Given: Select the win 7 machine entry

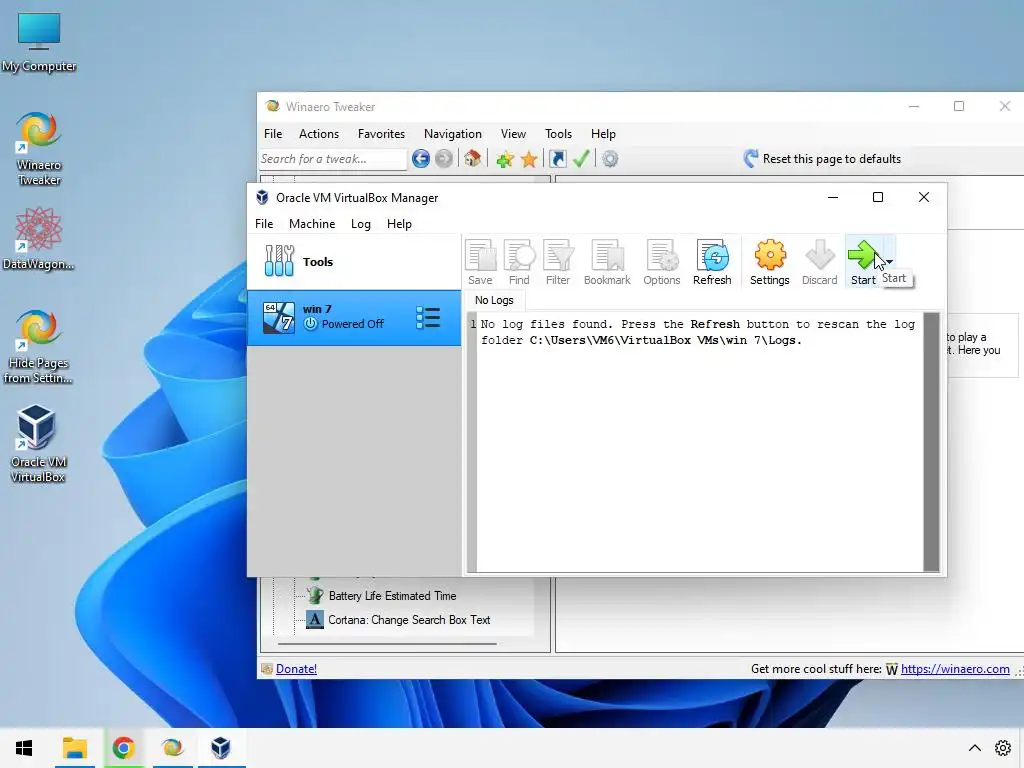Looking at the screenshot, I should (354, 318).
